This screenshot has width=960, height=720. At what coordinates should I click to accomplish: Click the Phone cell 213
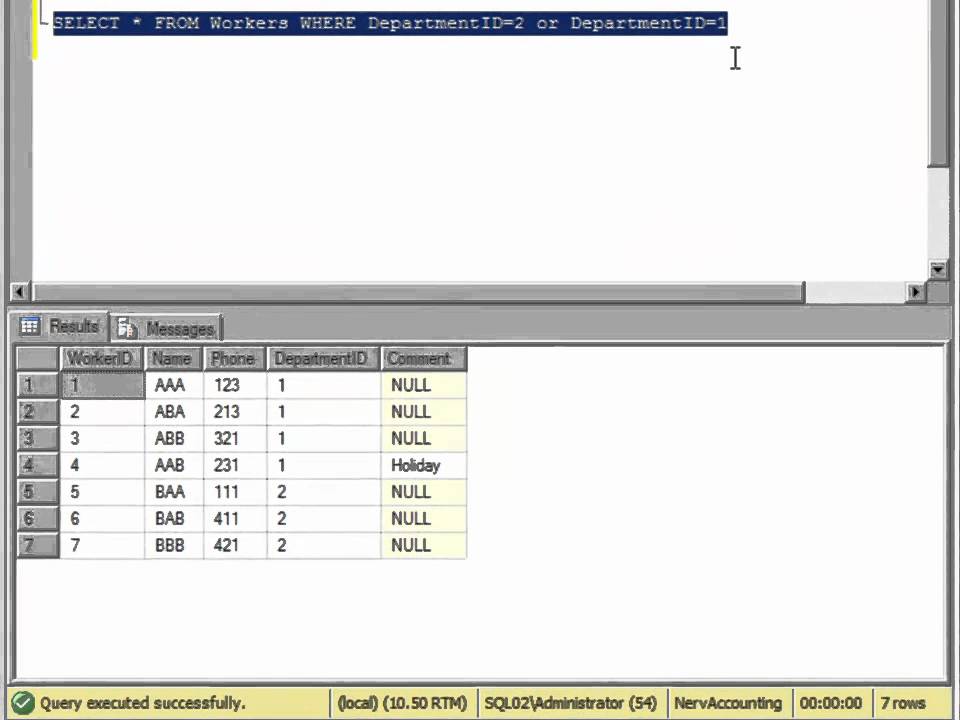tap(235, 412)
